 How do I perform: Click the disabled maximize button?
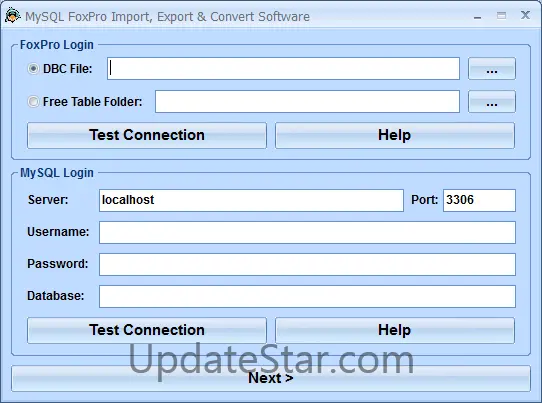(x=501, y=16)
